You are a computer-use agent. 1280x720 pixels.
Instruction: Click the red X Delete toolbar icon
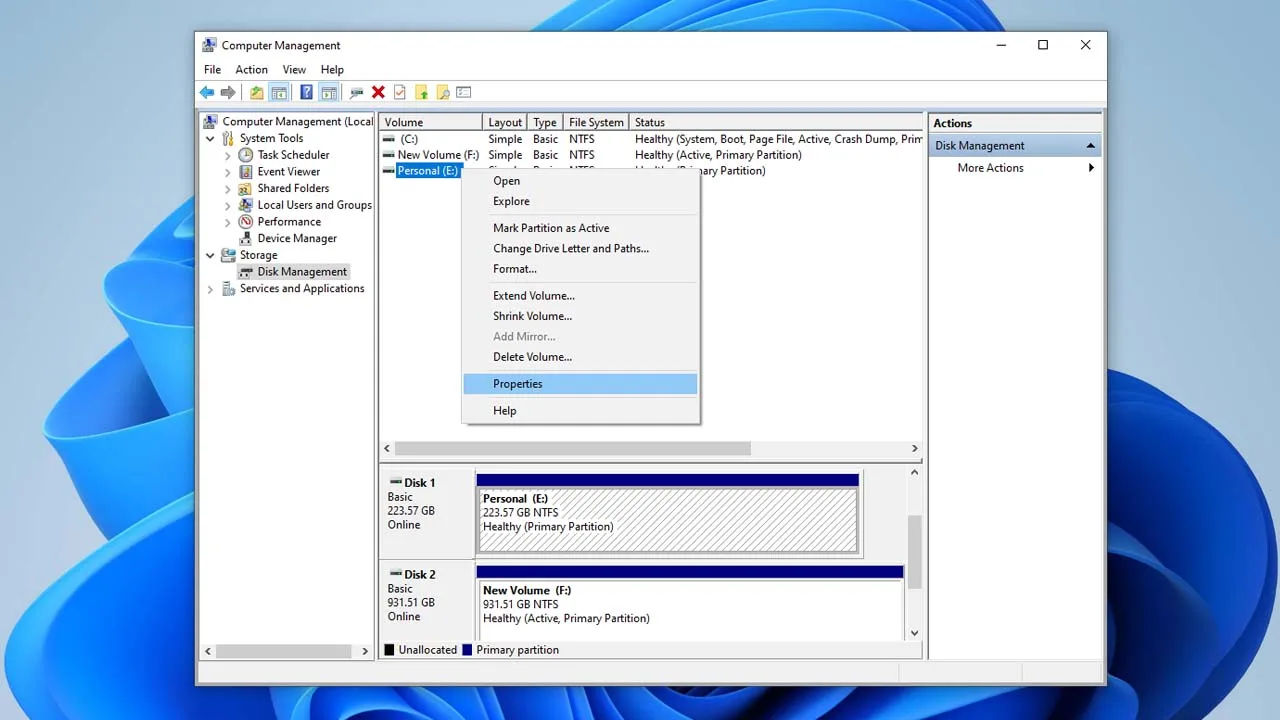click(x=378, y=92)
